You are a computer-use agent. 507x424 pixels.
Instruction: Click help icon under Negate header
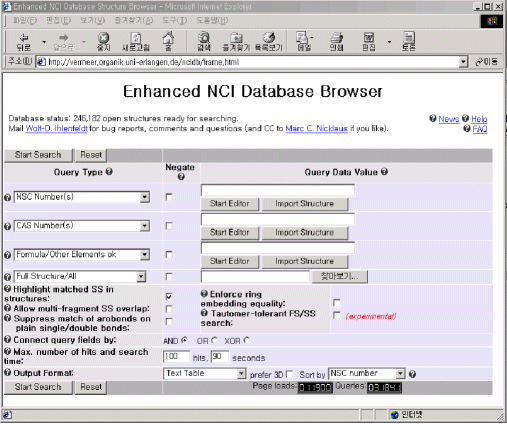click(x=181, y=176)
